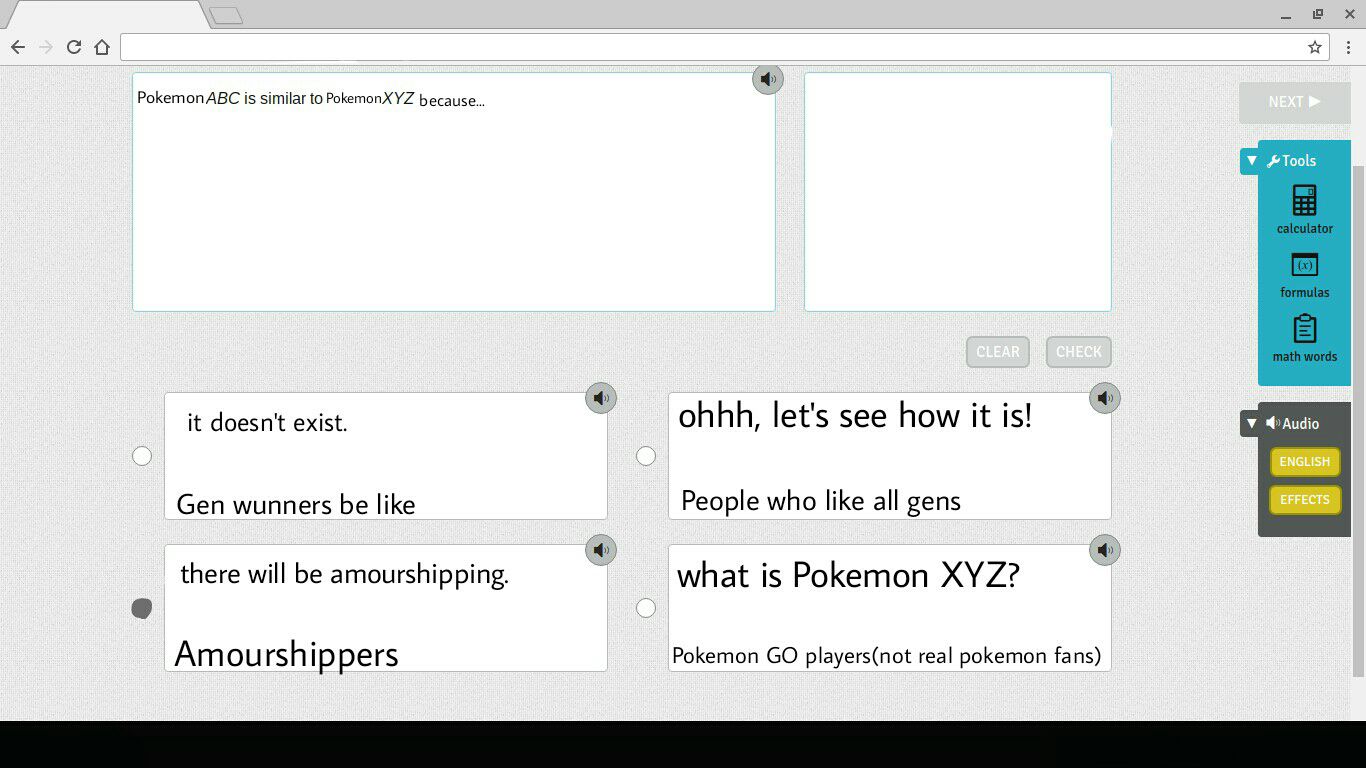Click the NEXT button
Image resolution: width=1366 pixels, height=768 pixels.
[1295, 102]
